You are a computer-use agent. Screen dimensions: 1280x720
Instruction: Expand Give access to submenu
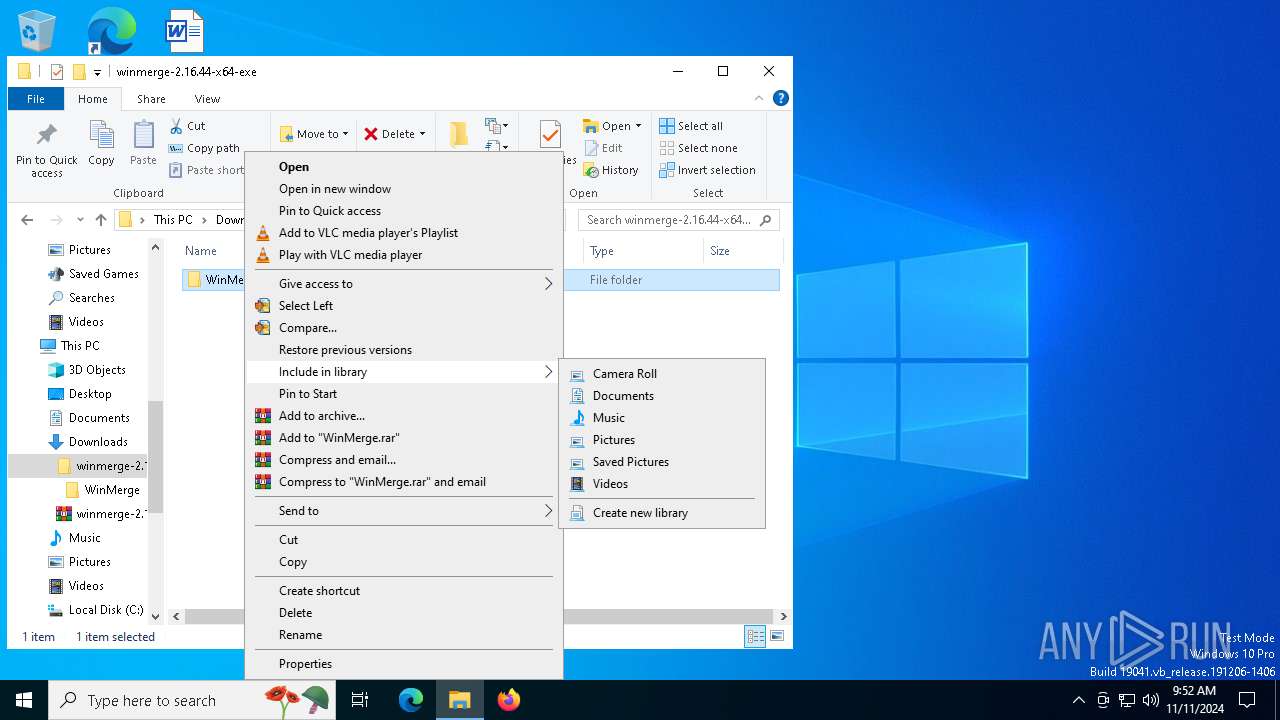[404, 284]
